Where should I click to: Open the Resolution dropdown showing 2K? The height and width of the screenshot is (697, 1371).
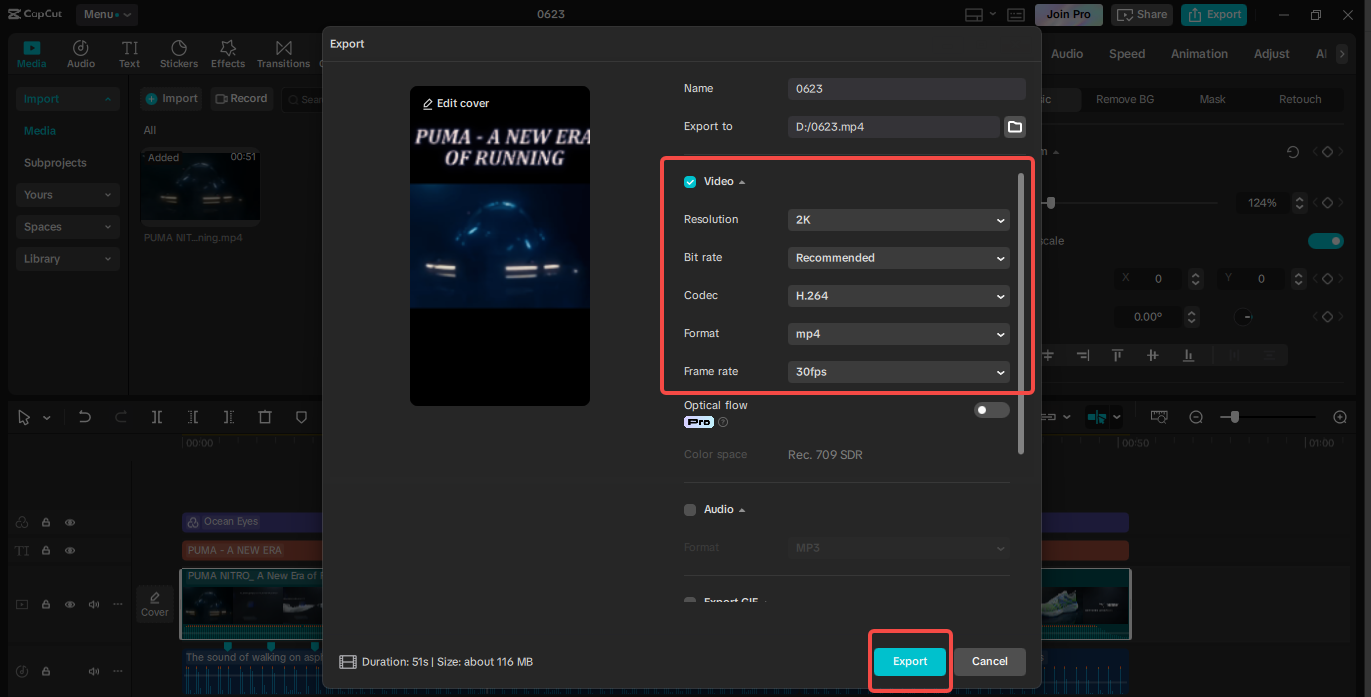[x=899, y=220]
